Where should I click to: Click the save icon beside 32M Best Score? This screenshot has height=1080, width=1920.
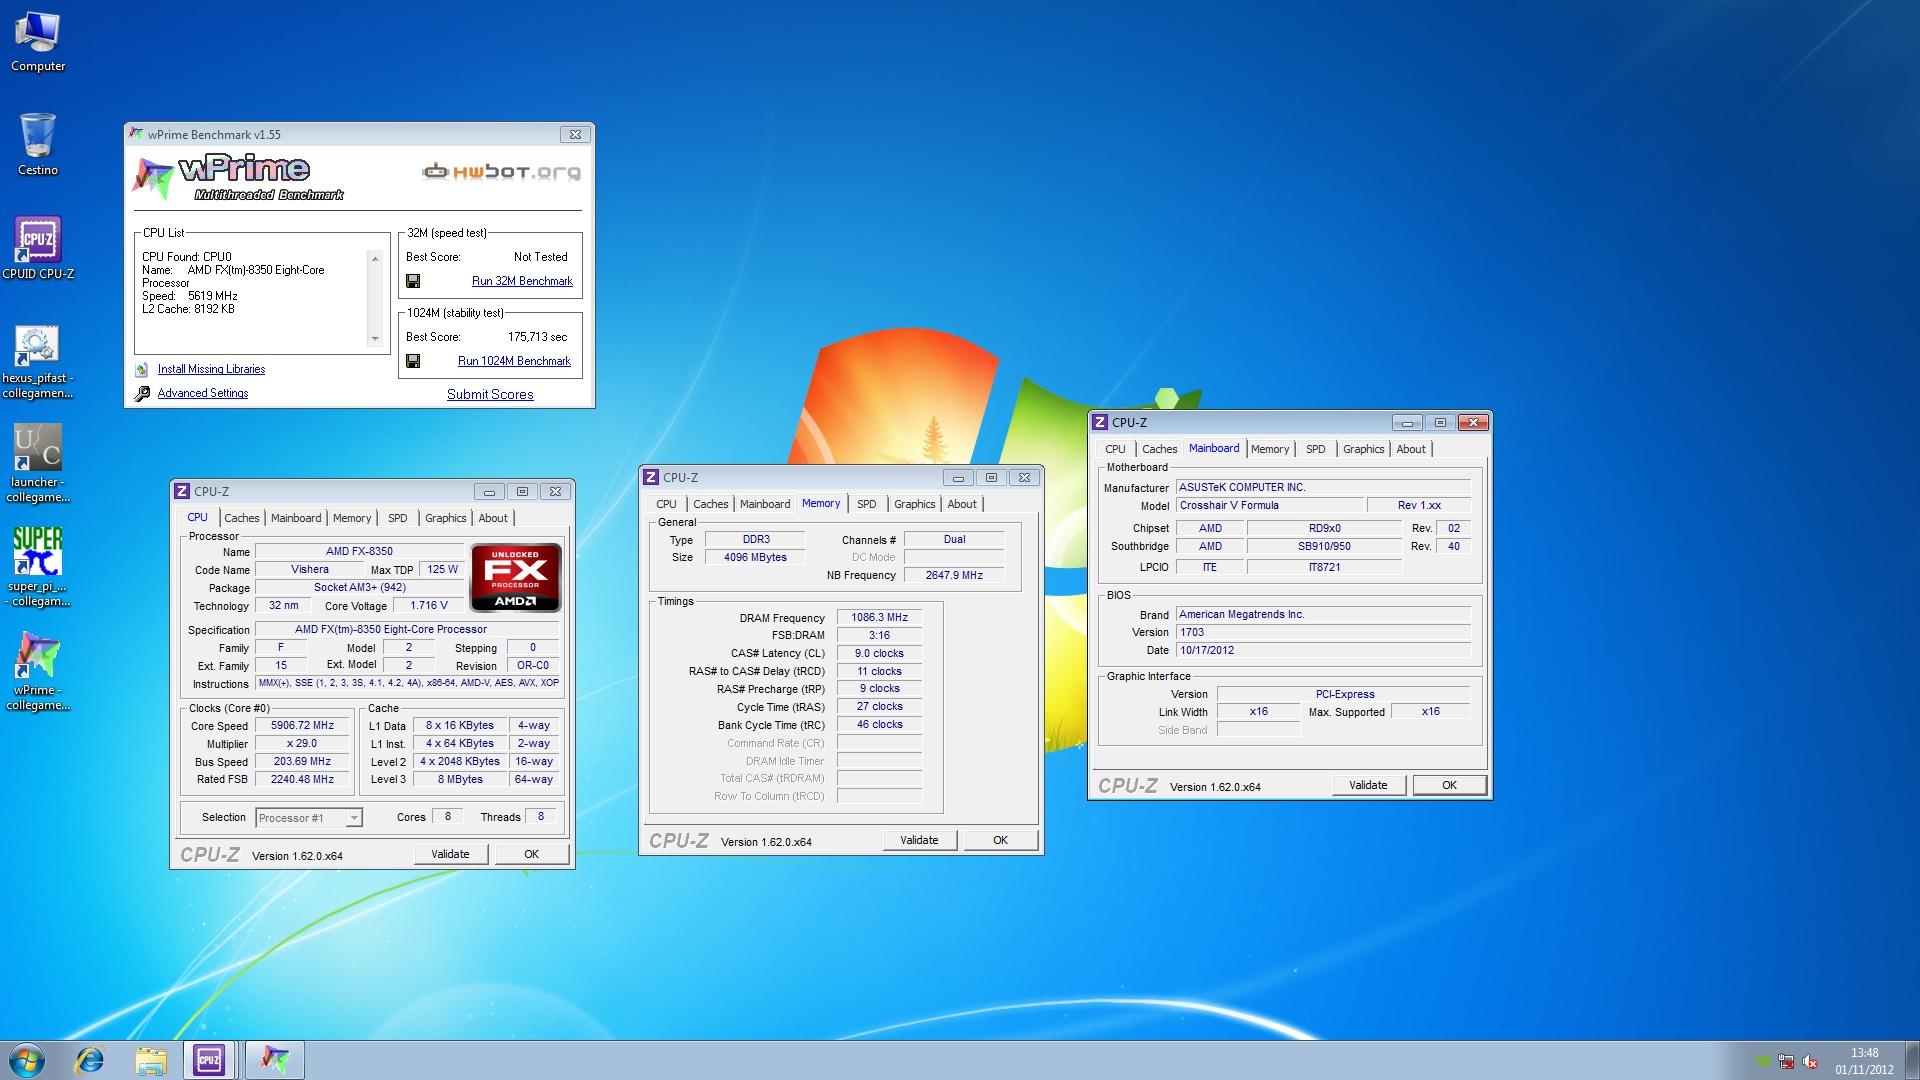coord(413,281)
